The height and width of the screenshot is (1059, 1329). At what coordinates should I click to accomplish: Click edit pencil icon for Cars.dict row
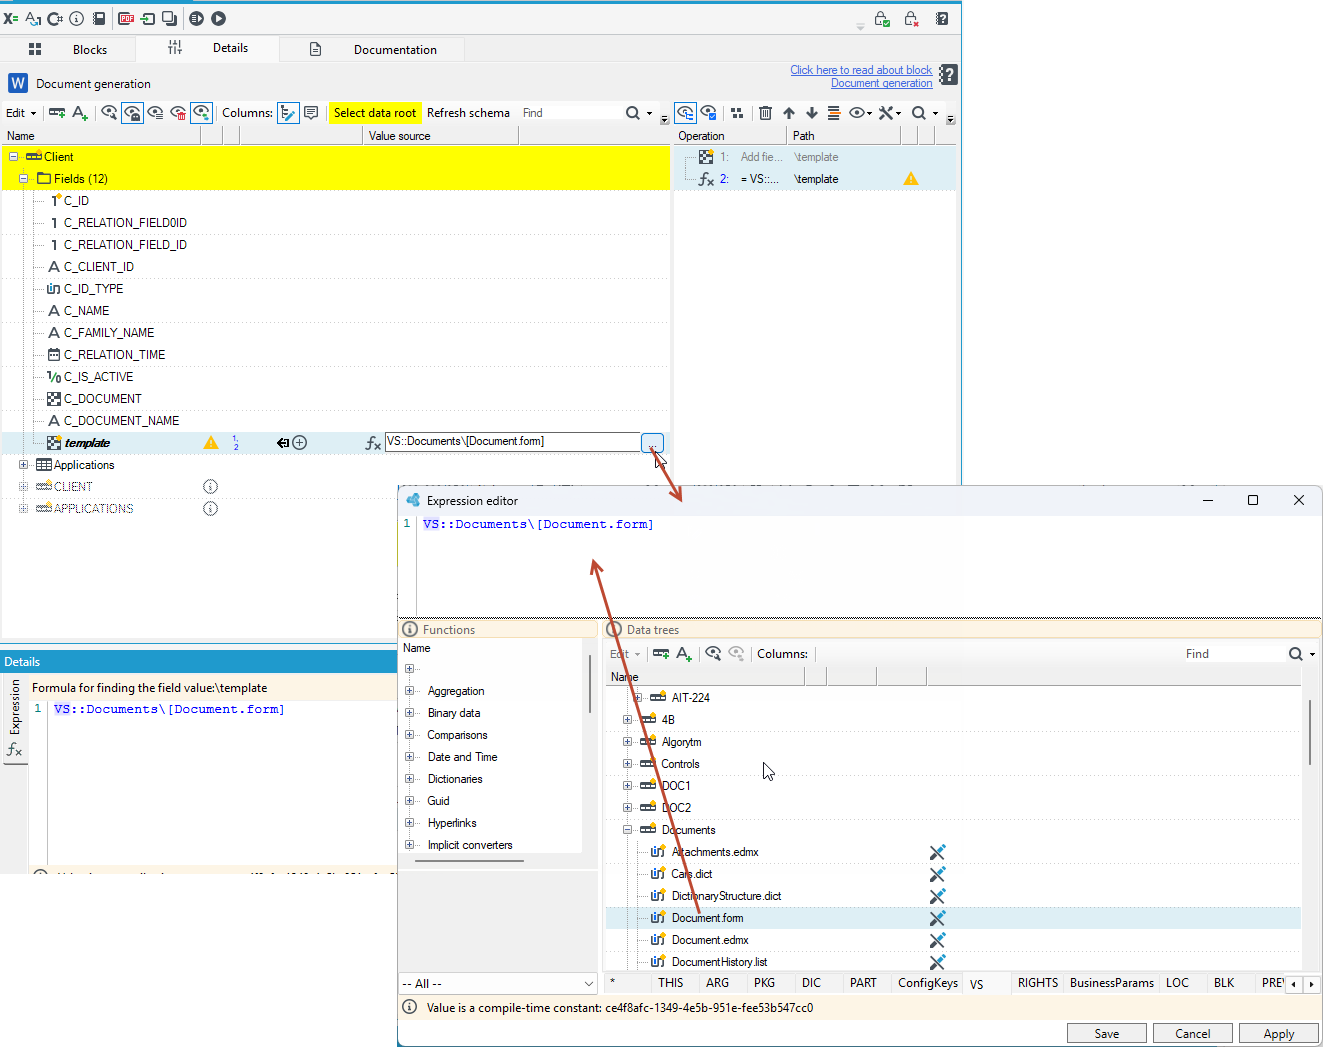coord(937,874)
